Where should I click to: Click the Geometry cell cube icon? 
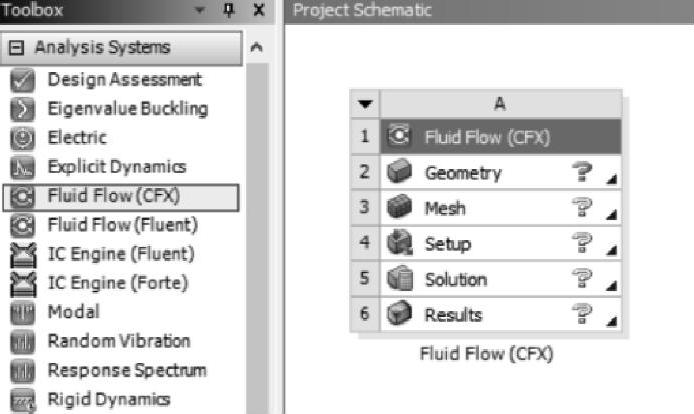pos(399,173)
